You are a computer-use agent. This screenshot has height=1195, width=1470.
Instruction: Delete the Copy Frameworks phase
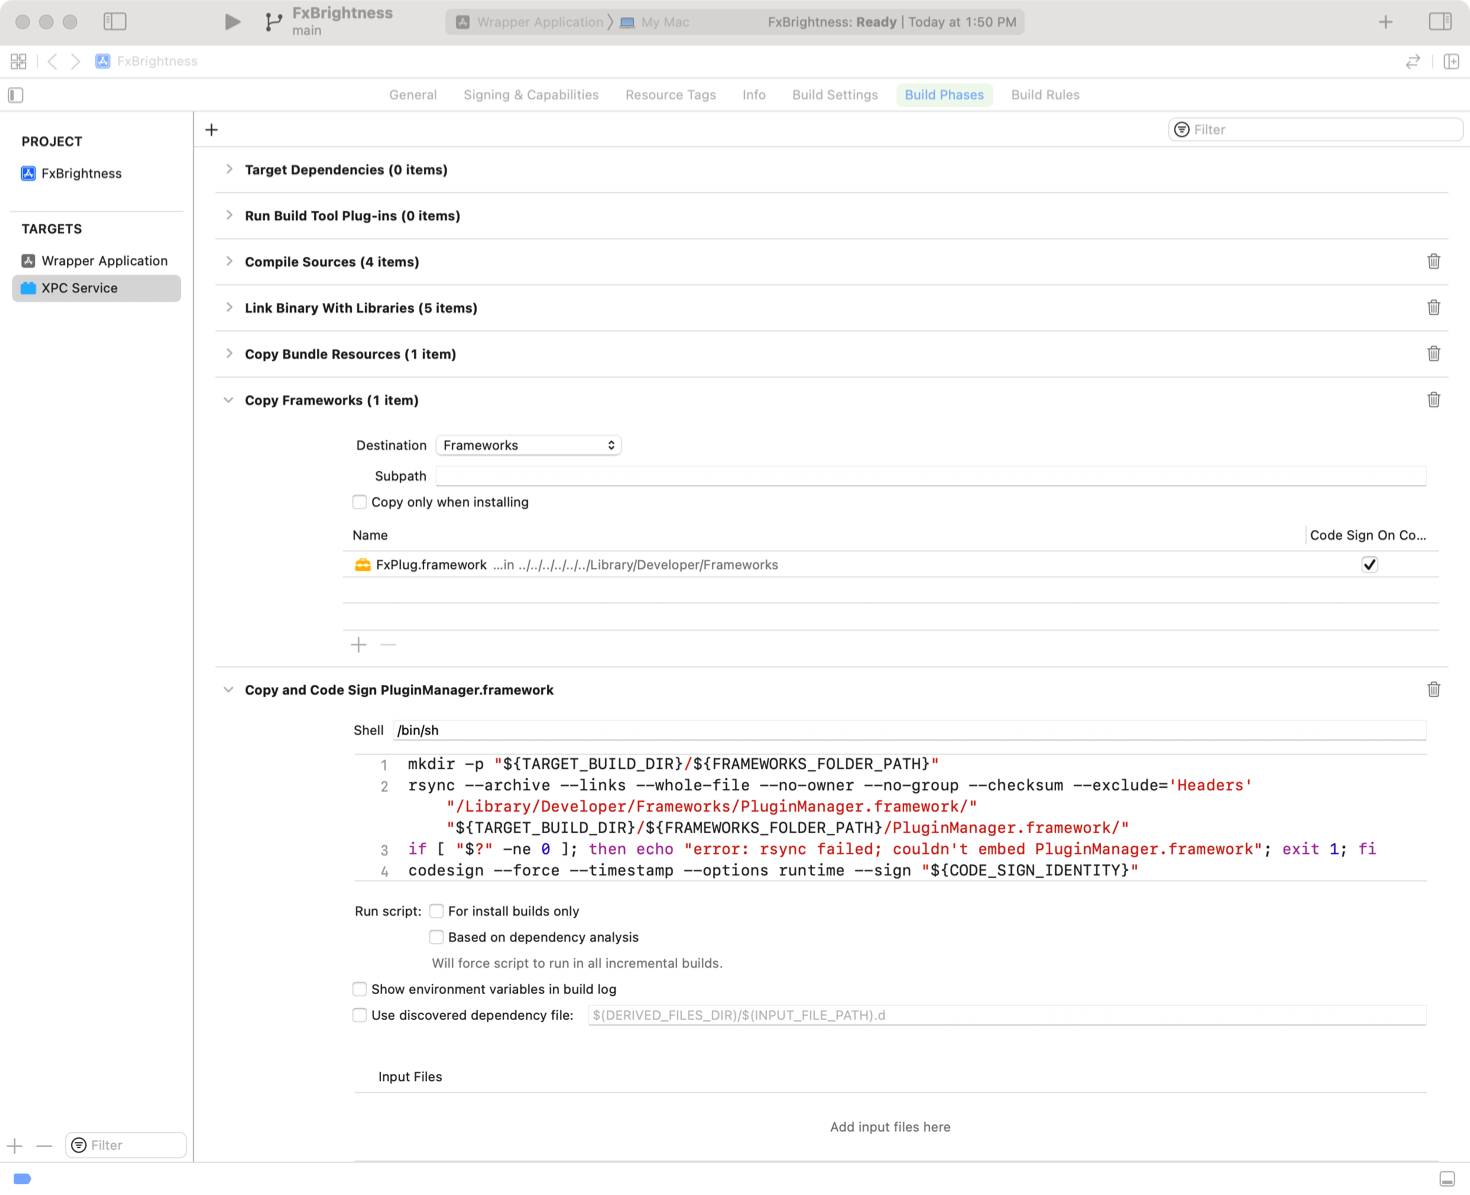1433,400
